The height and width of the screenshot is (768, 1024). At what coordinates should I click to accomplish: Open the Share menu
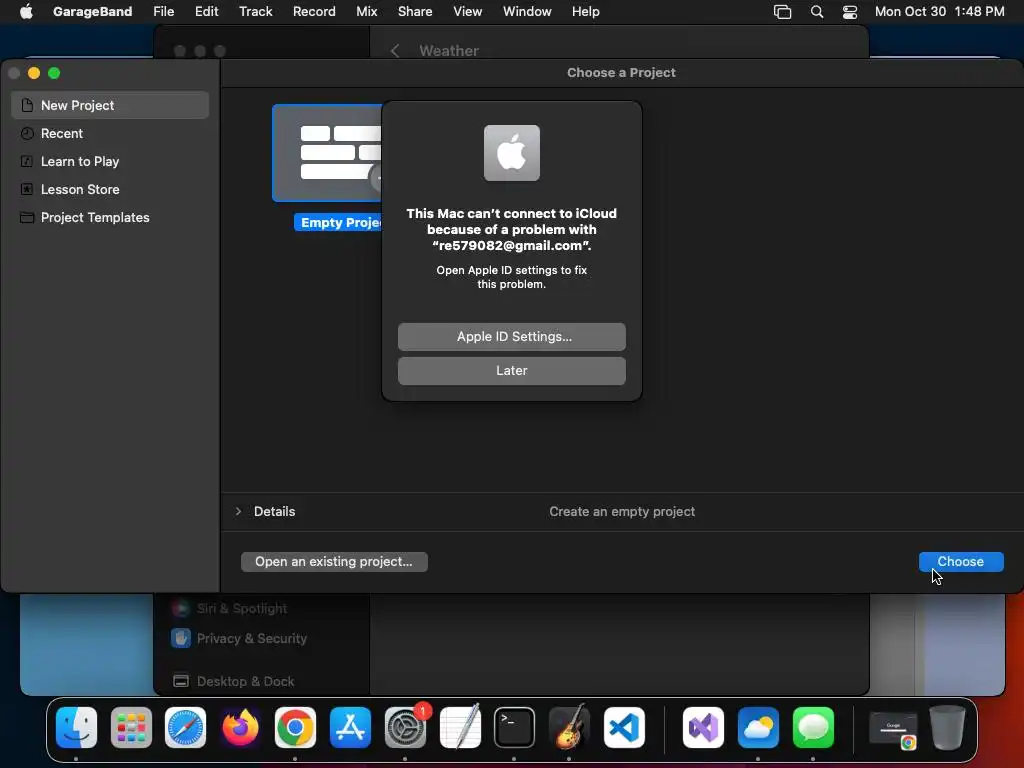tap(415, 11)
